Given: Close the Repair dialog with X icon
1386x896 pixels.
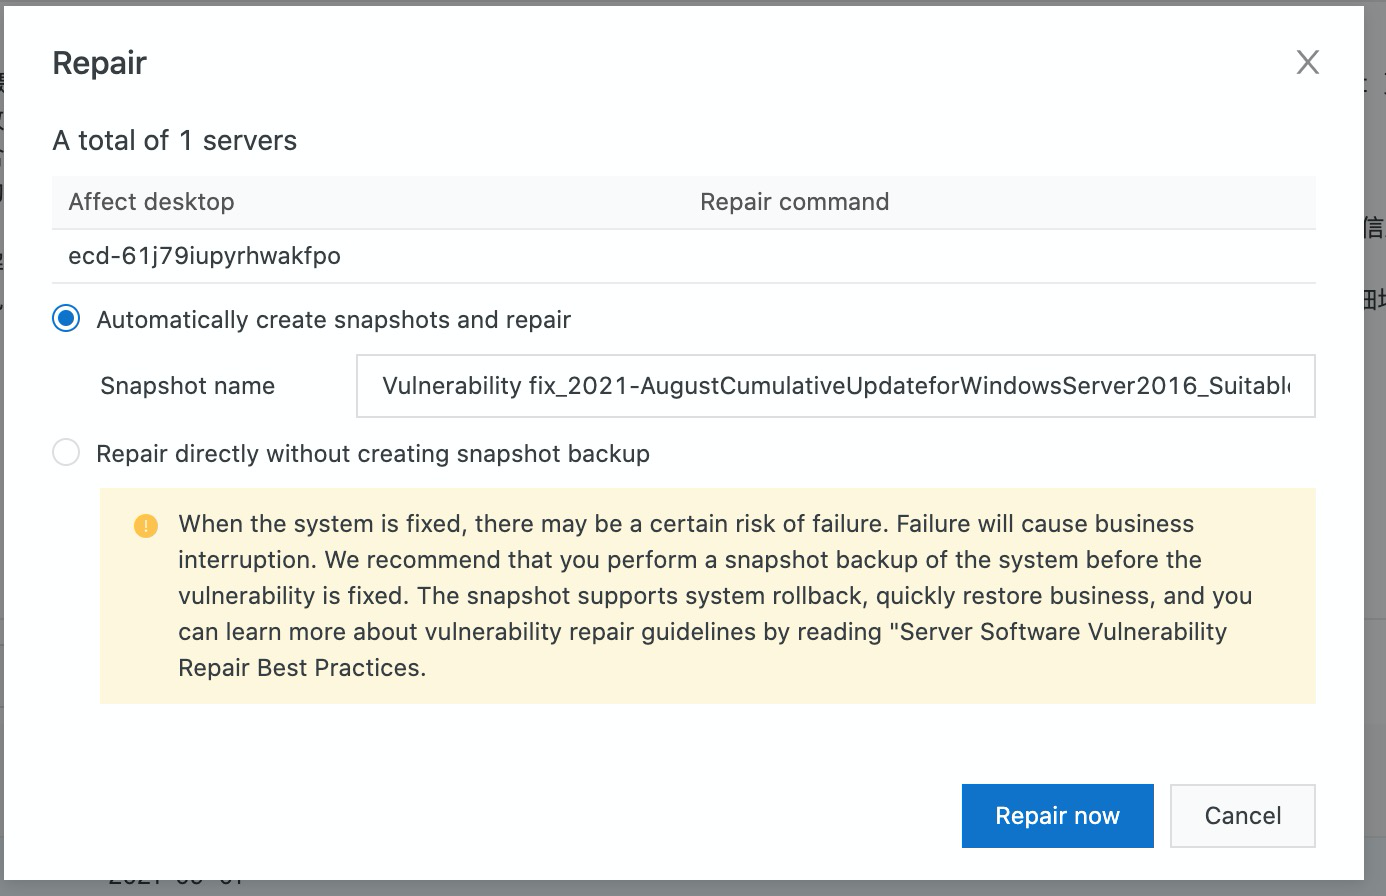Looking at the screenshot, I should pyautogui.click(x=1307, y=62).
